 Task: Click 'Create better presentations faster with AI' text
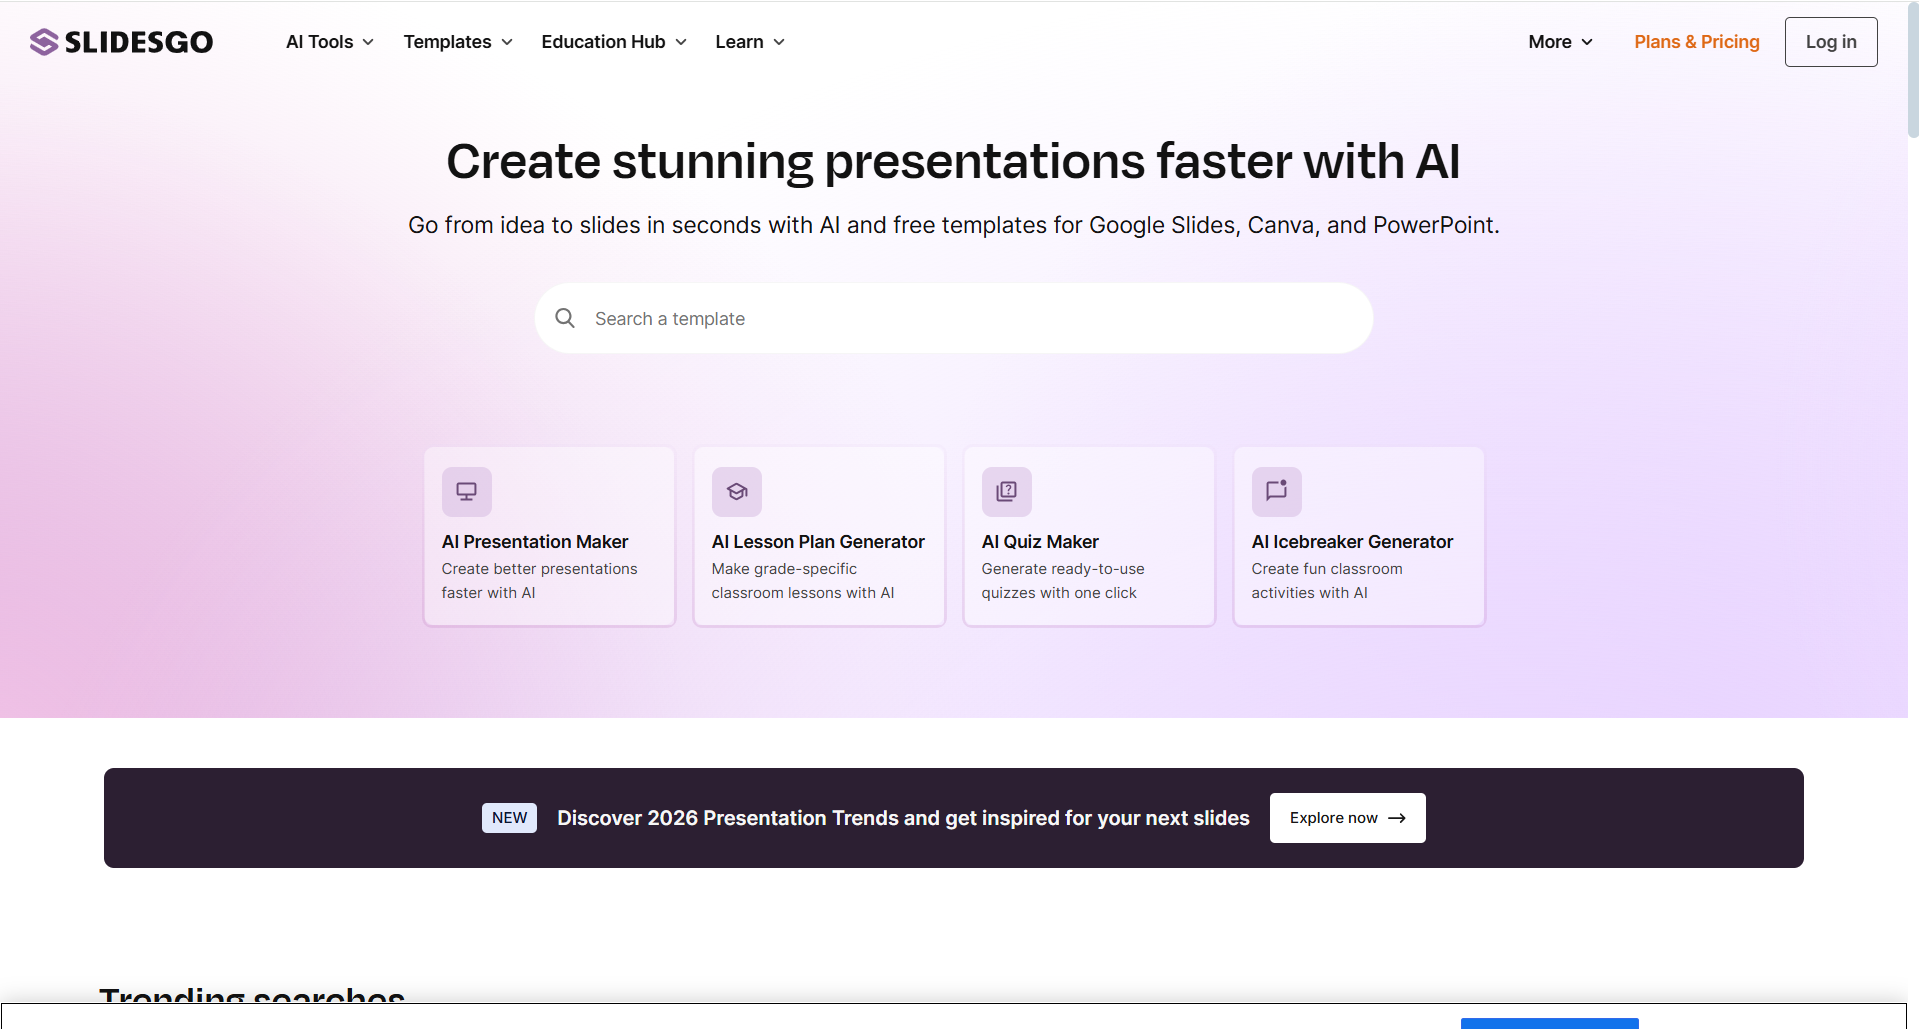coord(540,581)
